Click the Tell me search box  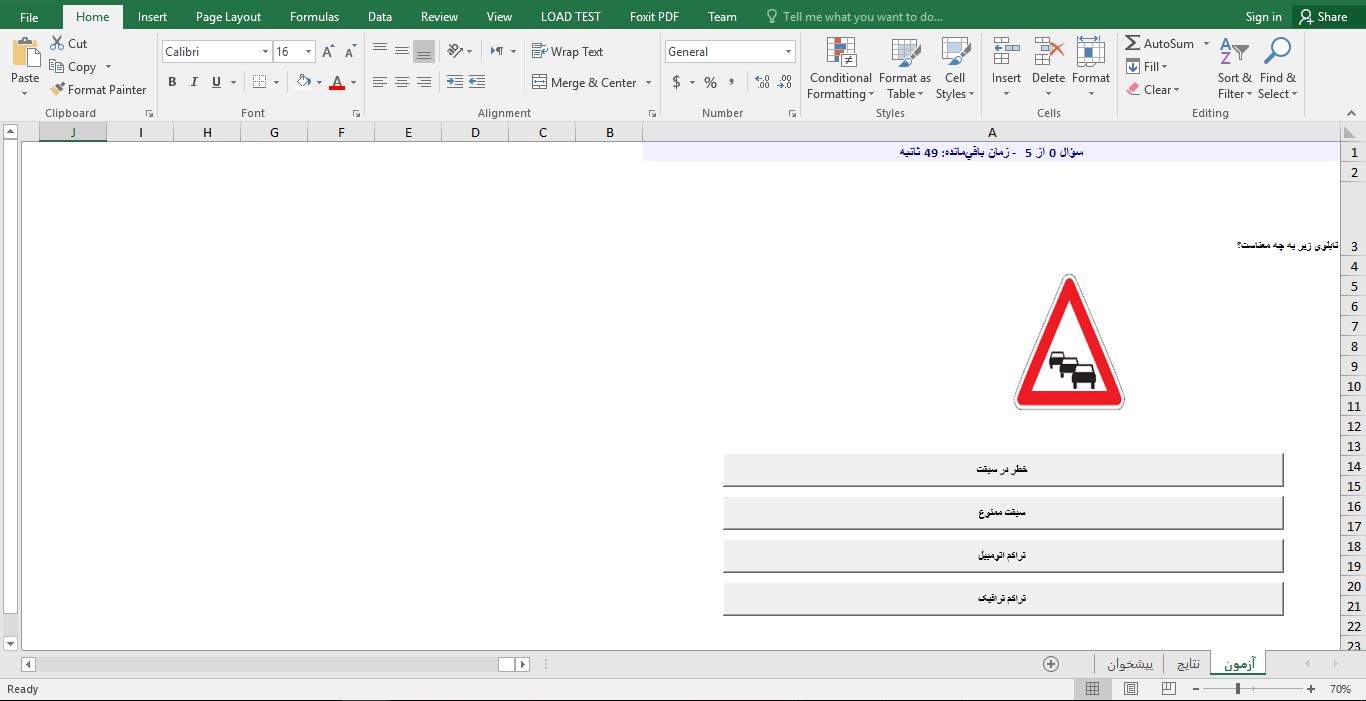pos(862,17)
